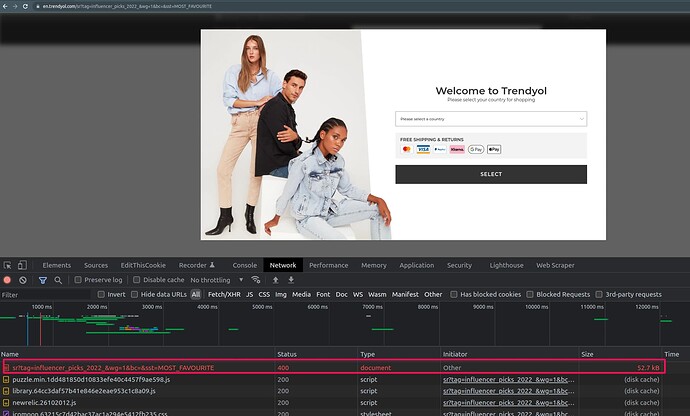The image size is (690, 416).
Task: Open network search magnifier icon
Action: pos(57,280)
